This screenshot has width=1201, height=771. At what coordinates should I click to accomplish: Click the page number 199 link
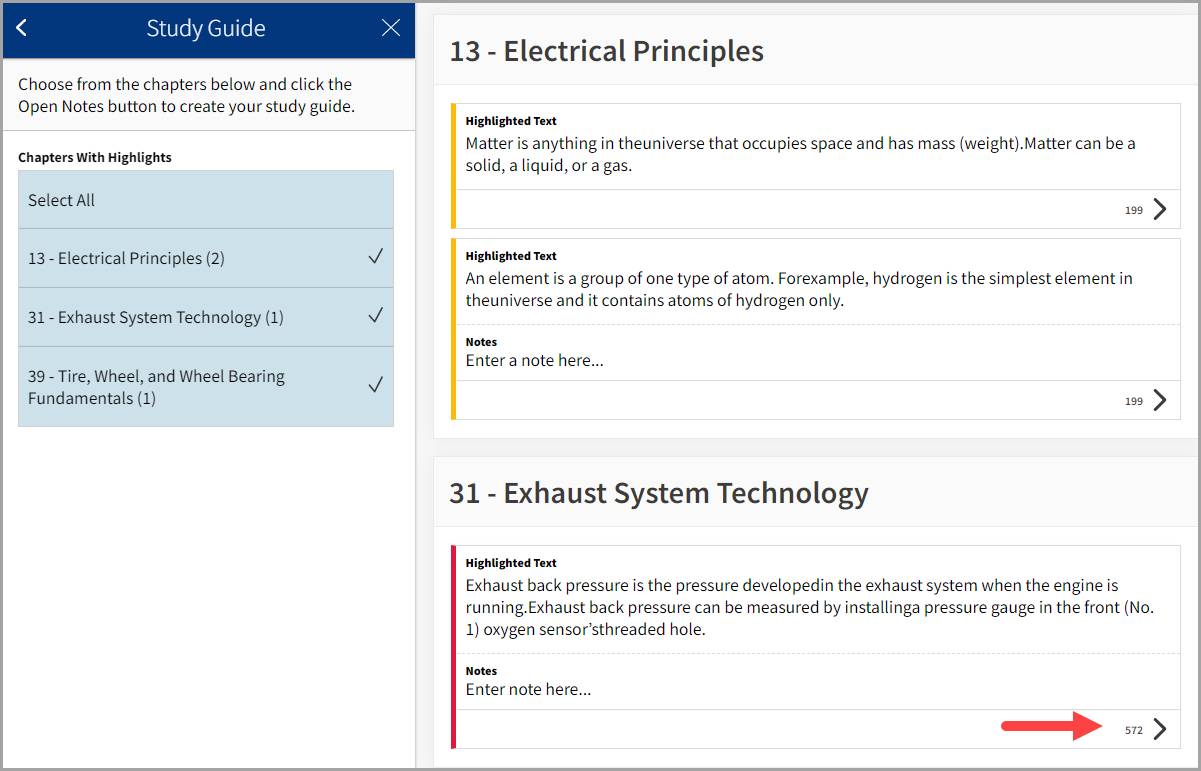pos(1134,209)
